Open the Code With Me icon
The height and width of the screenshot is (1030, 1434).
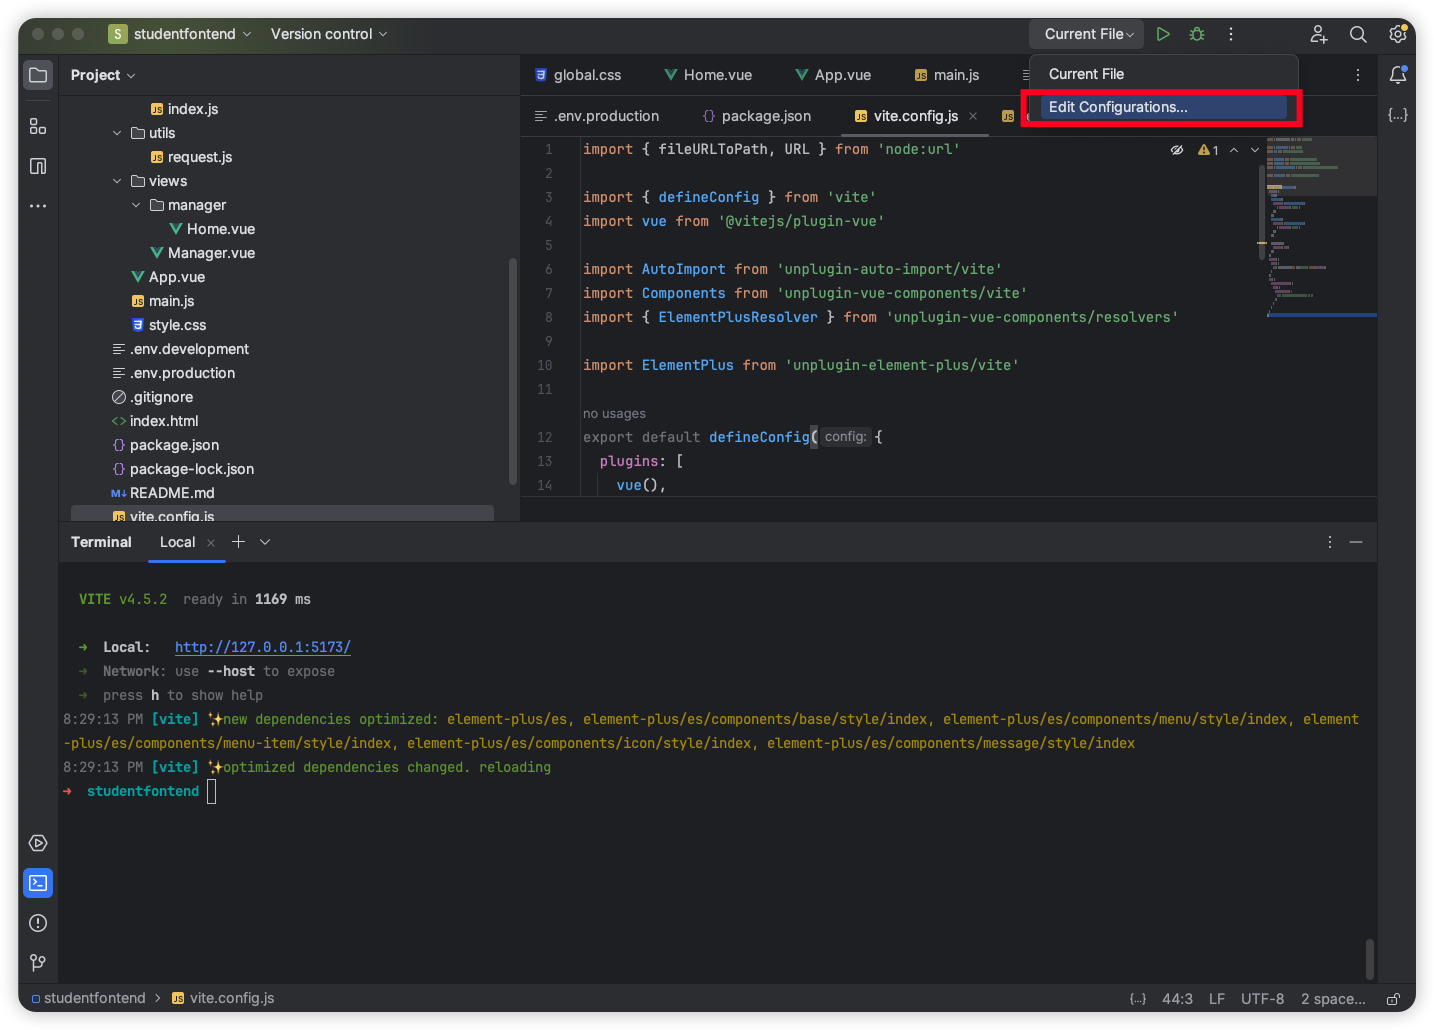[1319, 34]
